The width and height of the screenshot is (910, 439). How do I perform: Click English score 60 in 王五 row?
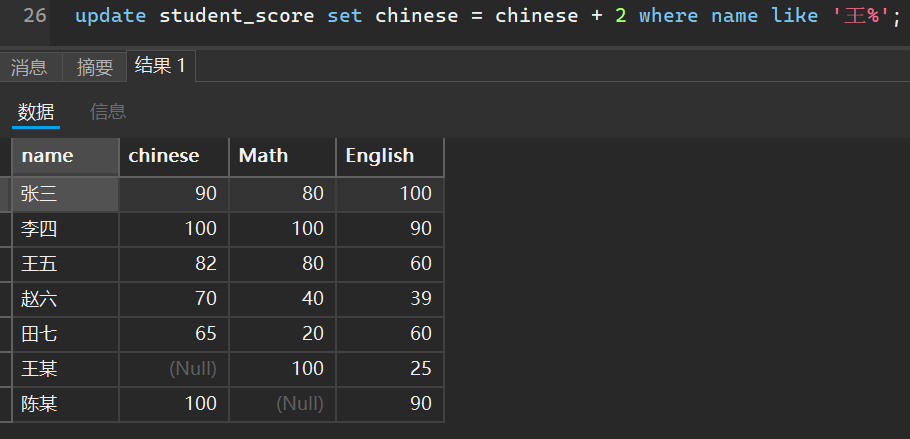tap(390, 264)
